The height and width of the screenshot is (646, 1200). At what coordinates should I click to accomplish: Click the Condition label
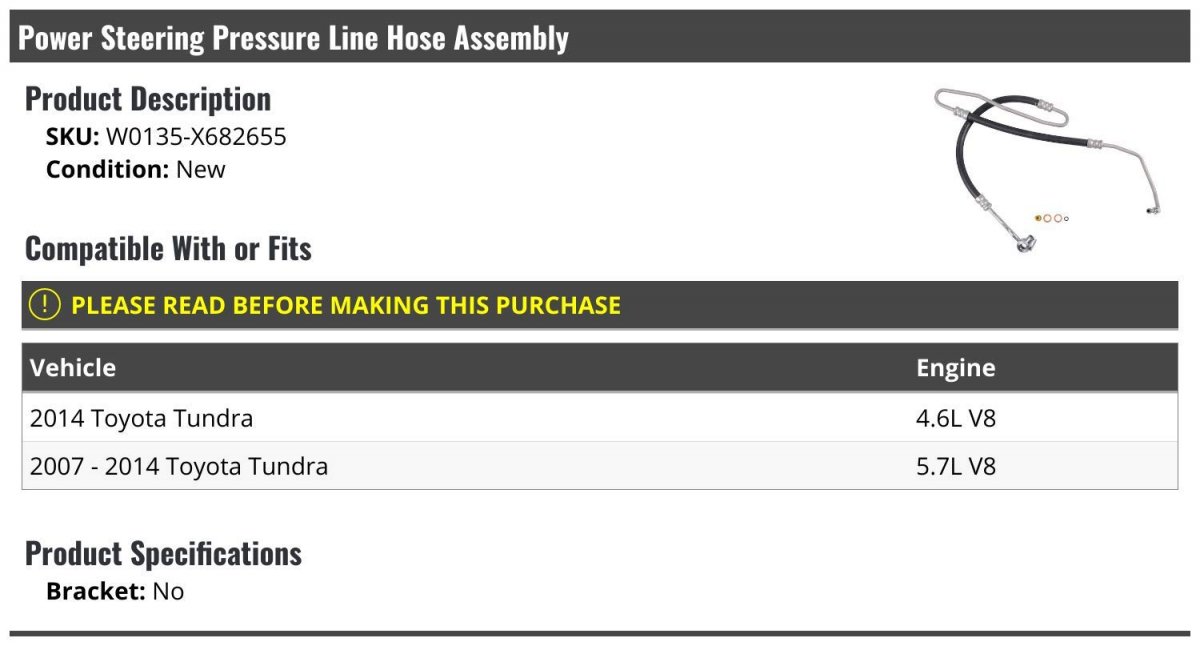click(x=107, y=169)
